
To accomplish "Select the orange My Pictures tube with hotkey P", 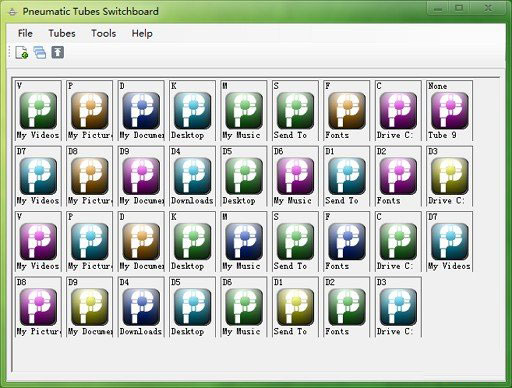I will click(x=90, y=111).
